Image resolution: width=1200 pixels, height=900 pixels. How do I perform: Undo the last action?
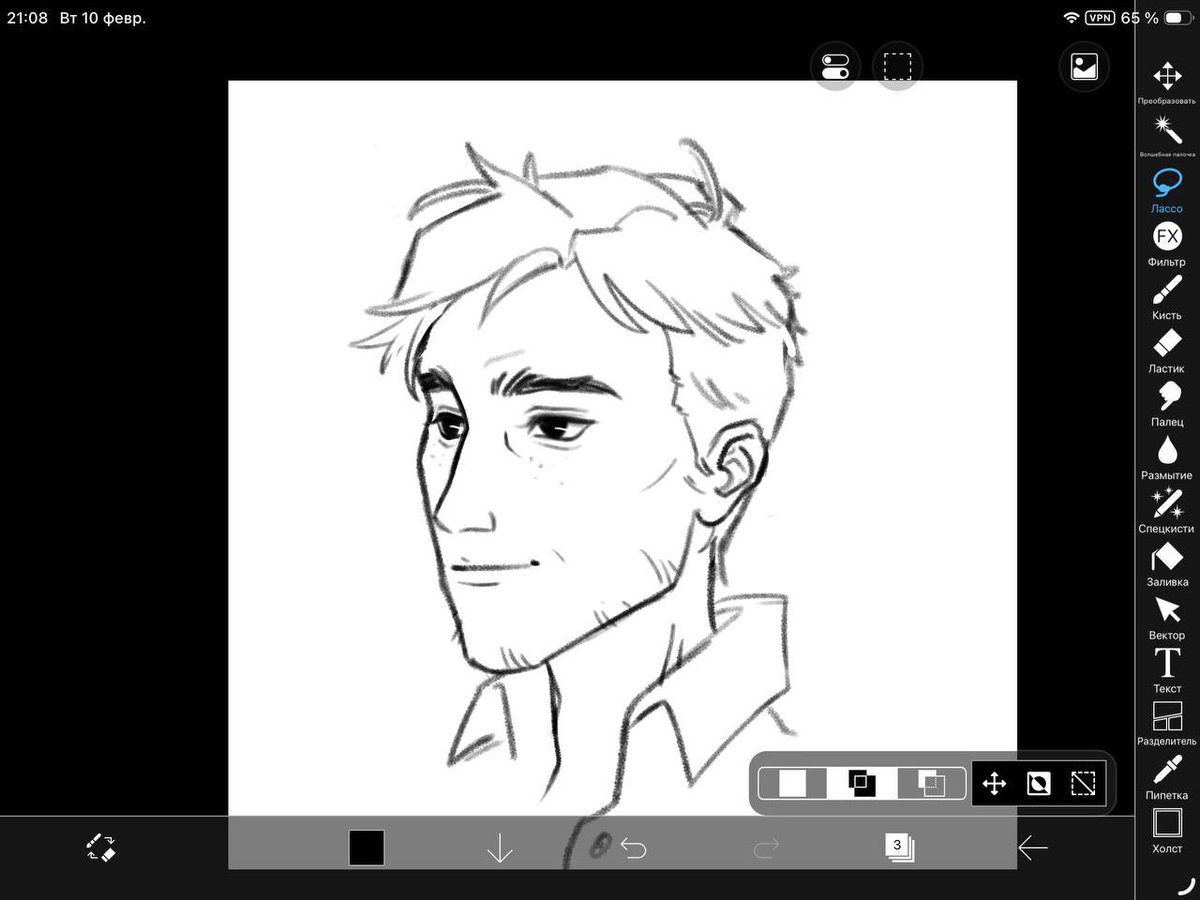(x=633, y=849)
